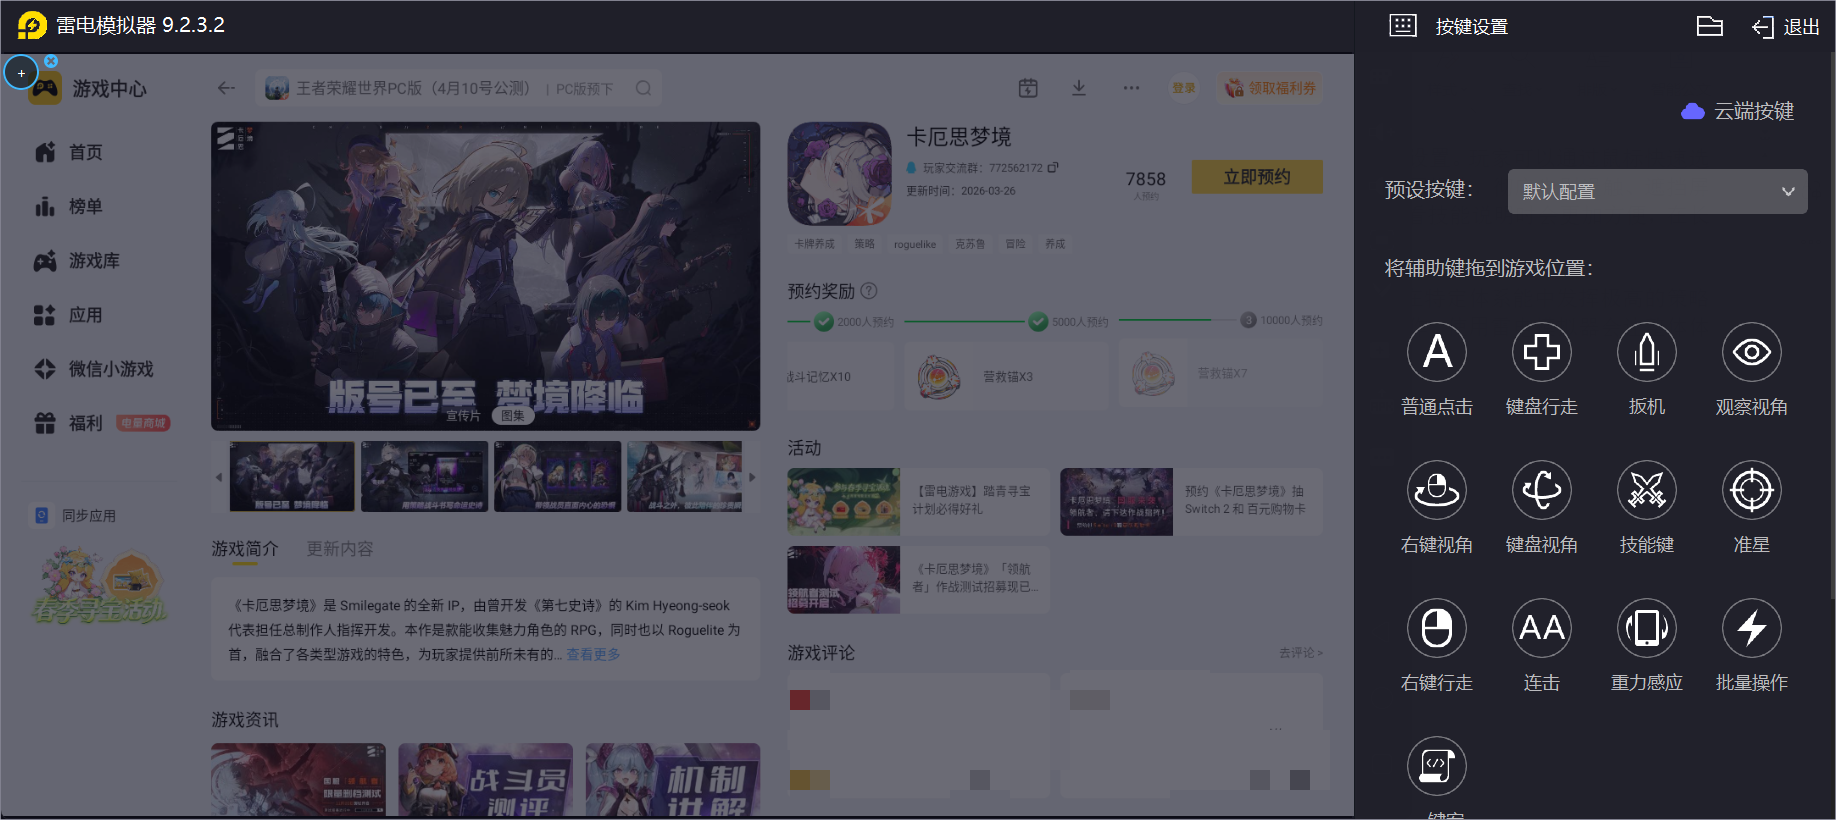This screenshot has width=1836, height=820.
Task: Click the 退出 exit button
Action: [x=1786, y=27]
